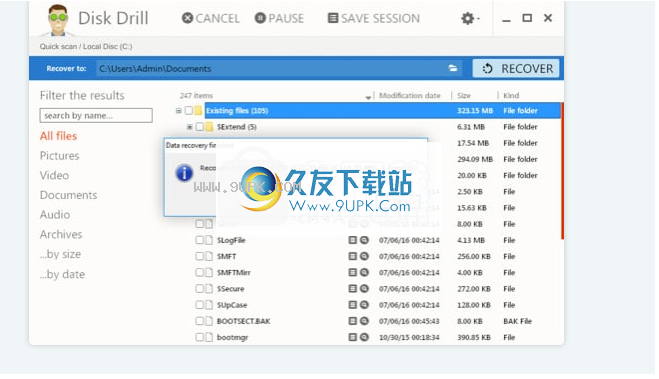659x379 pixels.
Task: Open hex view icon for $MFTMirr
Action: (353, 272)
